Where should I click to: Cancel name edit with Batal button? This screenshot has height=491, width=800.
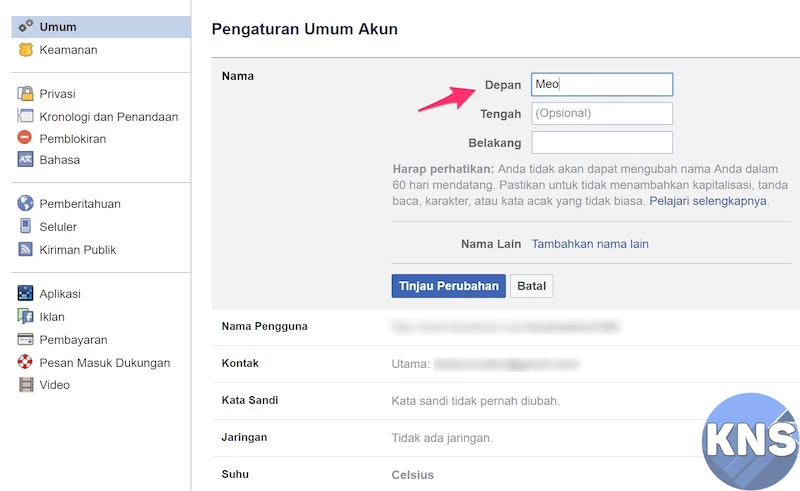(x=531, y=286)
